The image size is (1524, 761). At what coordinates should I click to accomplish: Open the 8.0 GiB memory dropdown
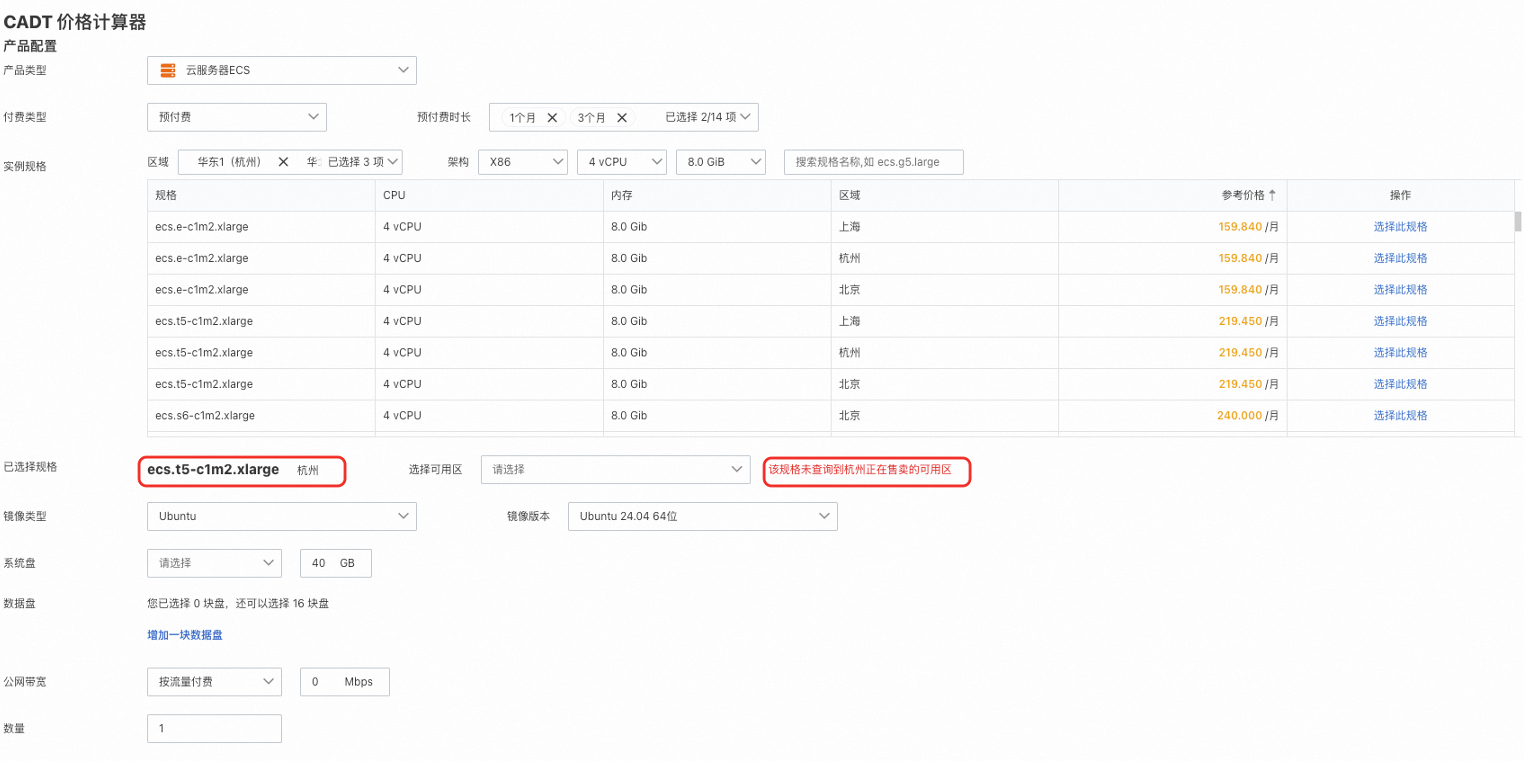(x=721, y=161)
